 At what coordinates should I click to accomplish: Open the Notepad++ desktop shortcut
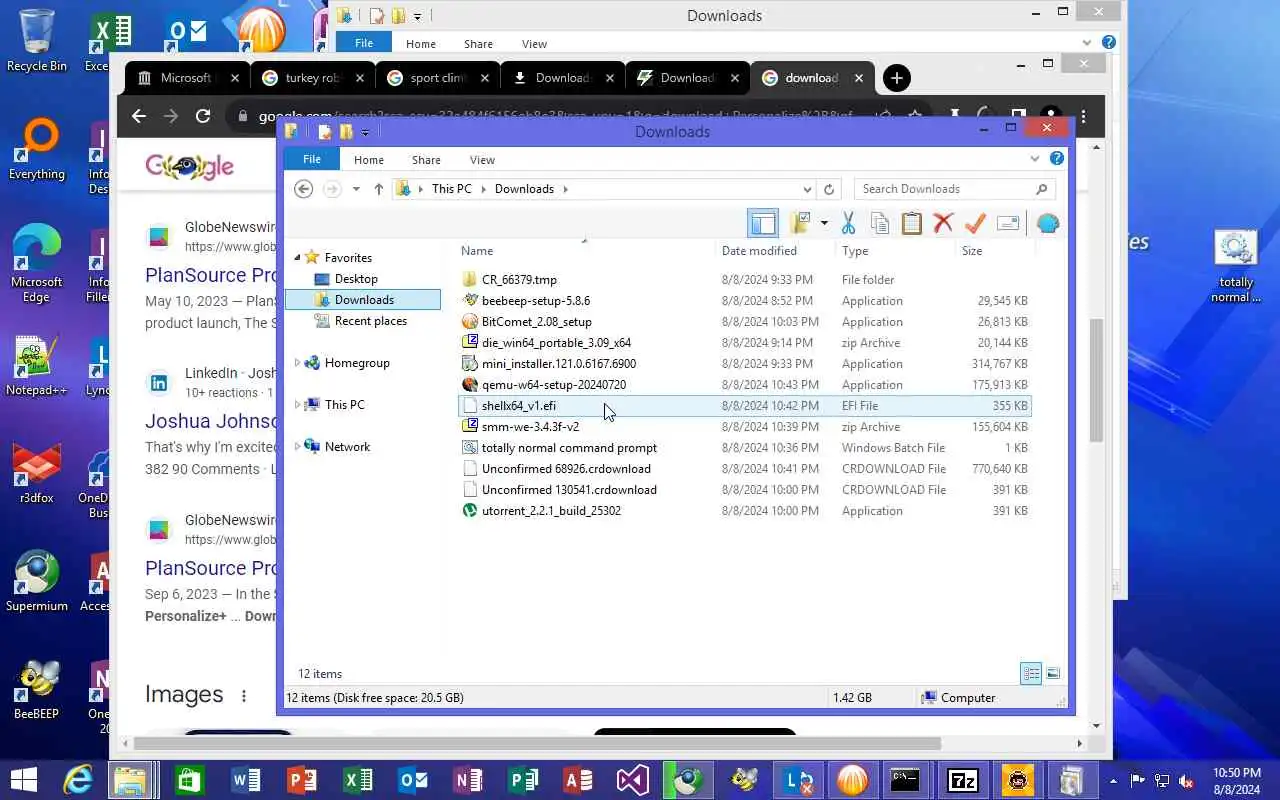(x=37, y=365)
